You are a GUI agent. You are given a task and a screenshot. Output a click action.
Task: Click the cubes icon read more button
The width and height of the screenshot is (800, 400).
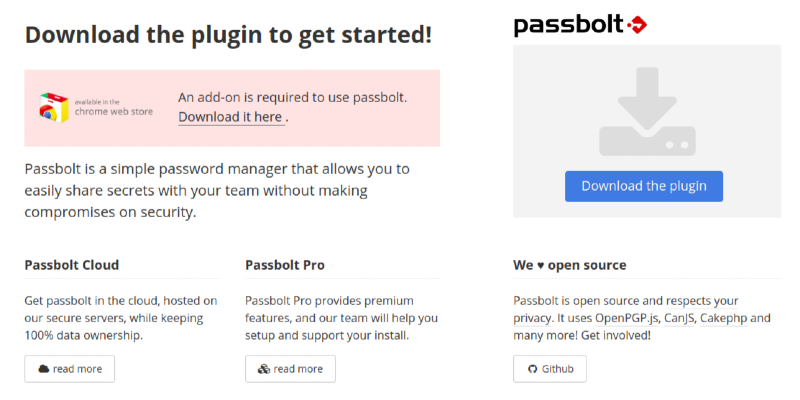pos(290,369)
